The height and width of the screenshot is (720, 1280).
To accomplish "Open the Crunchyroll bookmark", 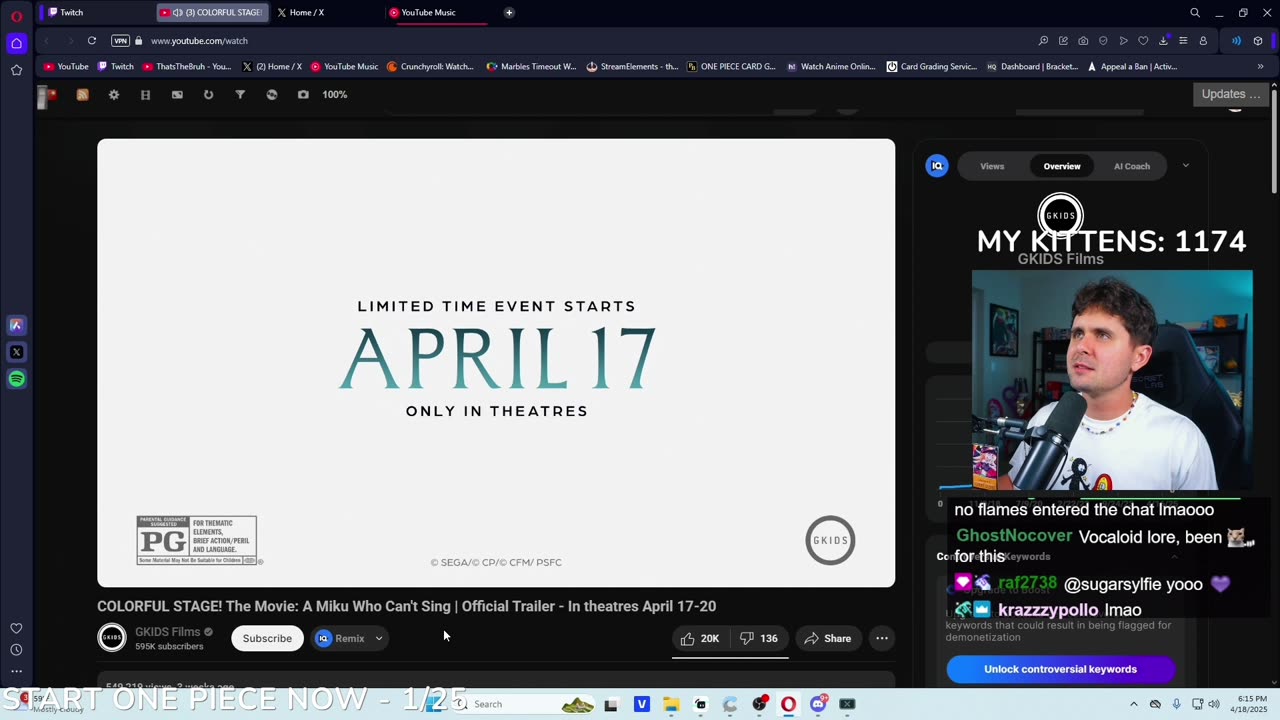I will click(430, 67).
